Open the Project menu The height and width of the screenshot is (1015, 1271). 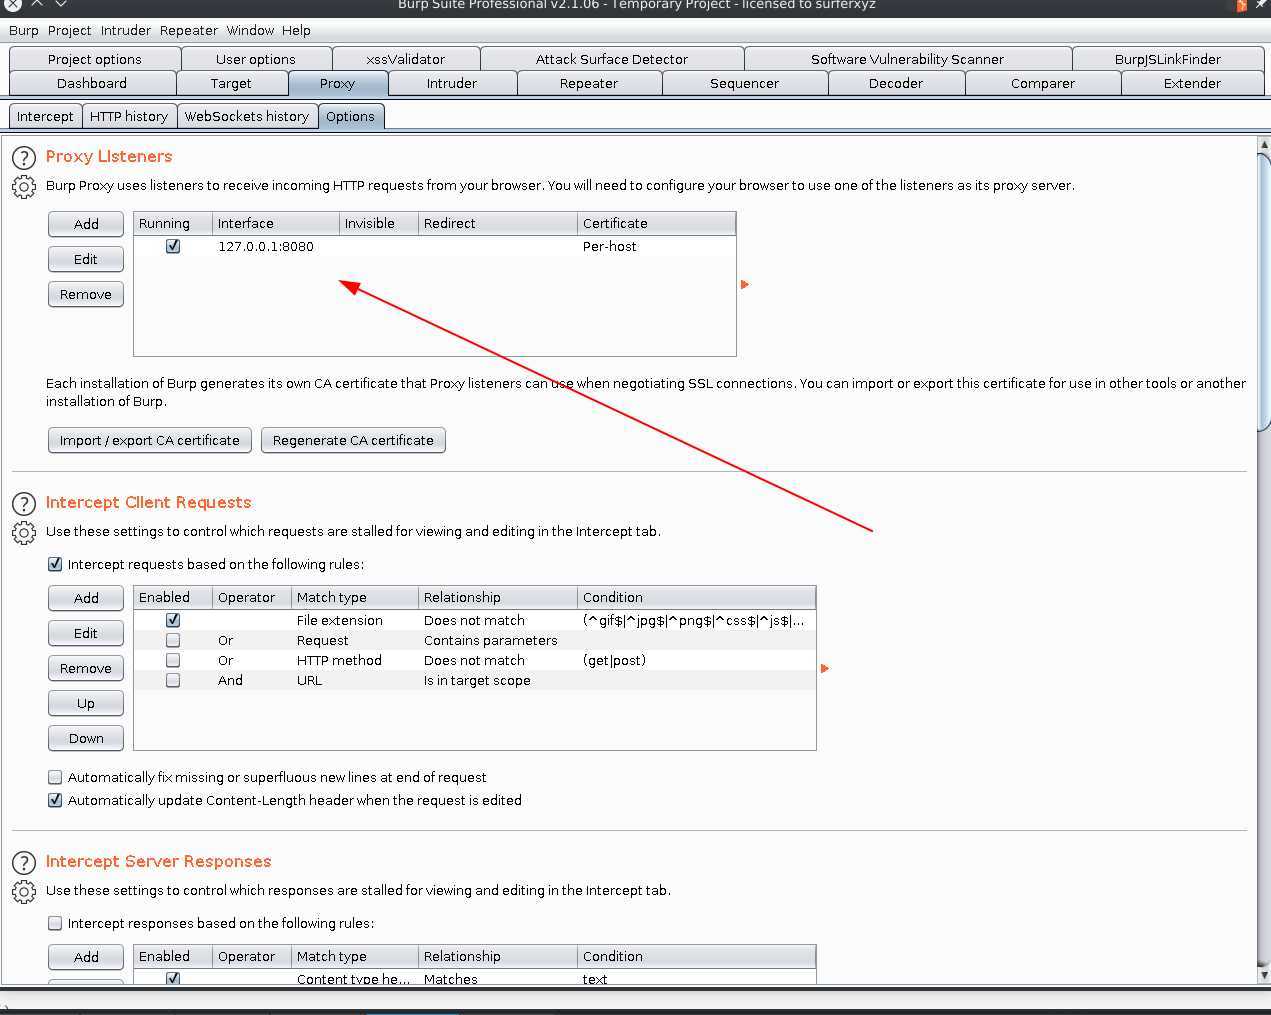coord(69,30)
